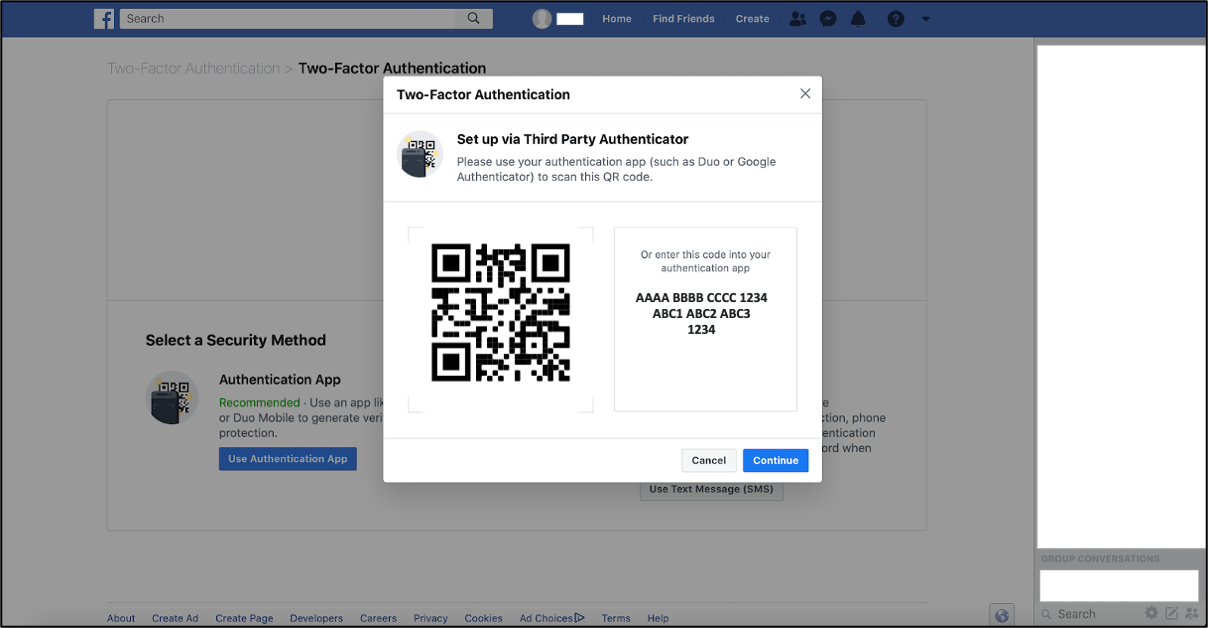
Task: Click into the top Search field
Action: pyautogui.click(x=288, y=18)
